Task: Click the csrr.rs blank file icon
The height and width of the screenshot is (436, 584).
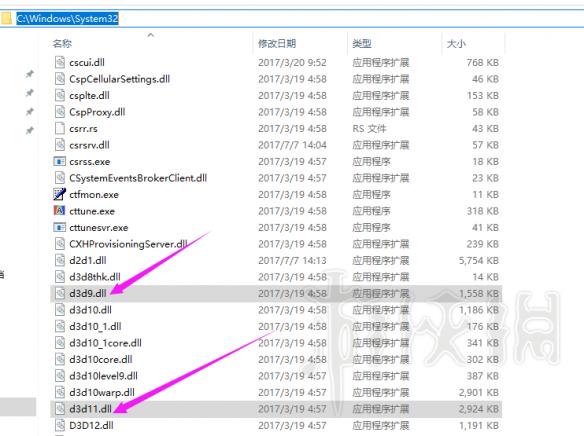Action: [x=60, y=128]
